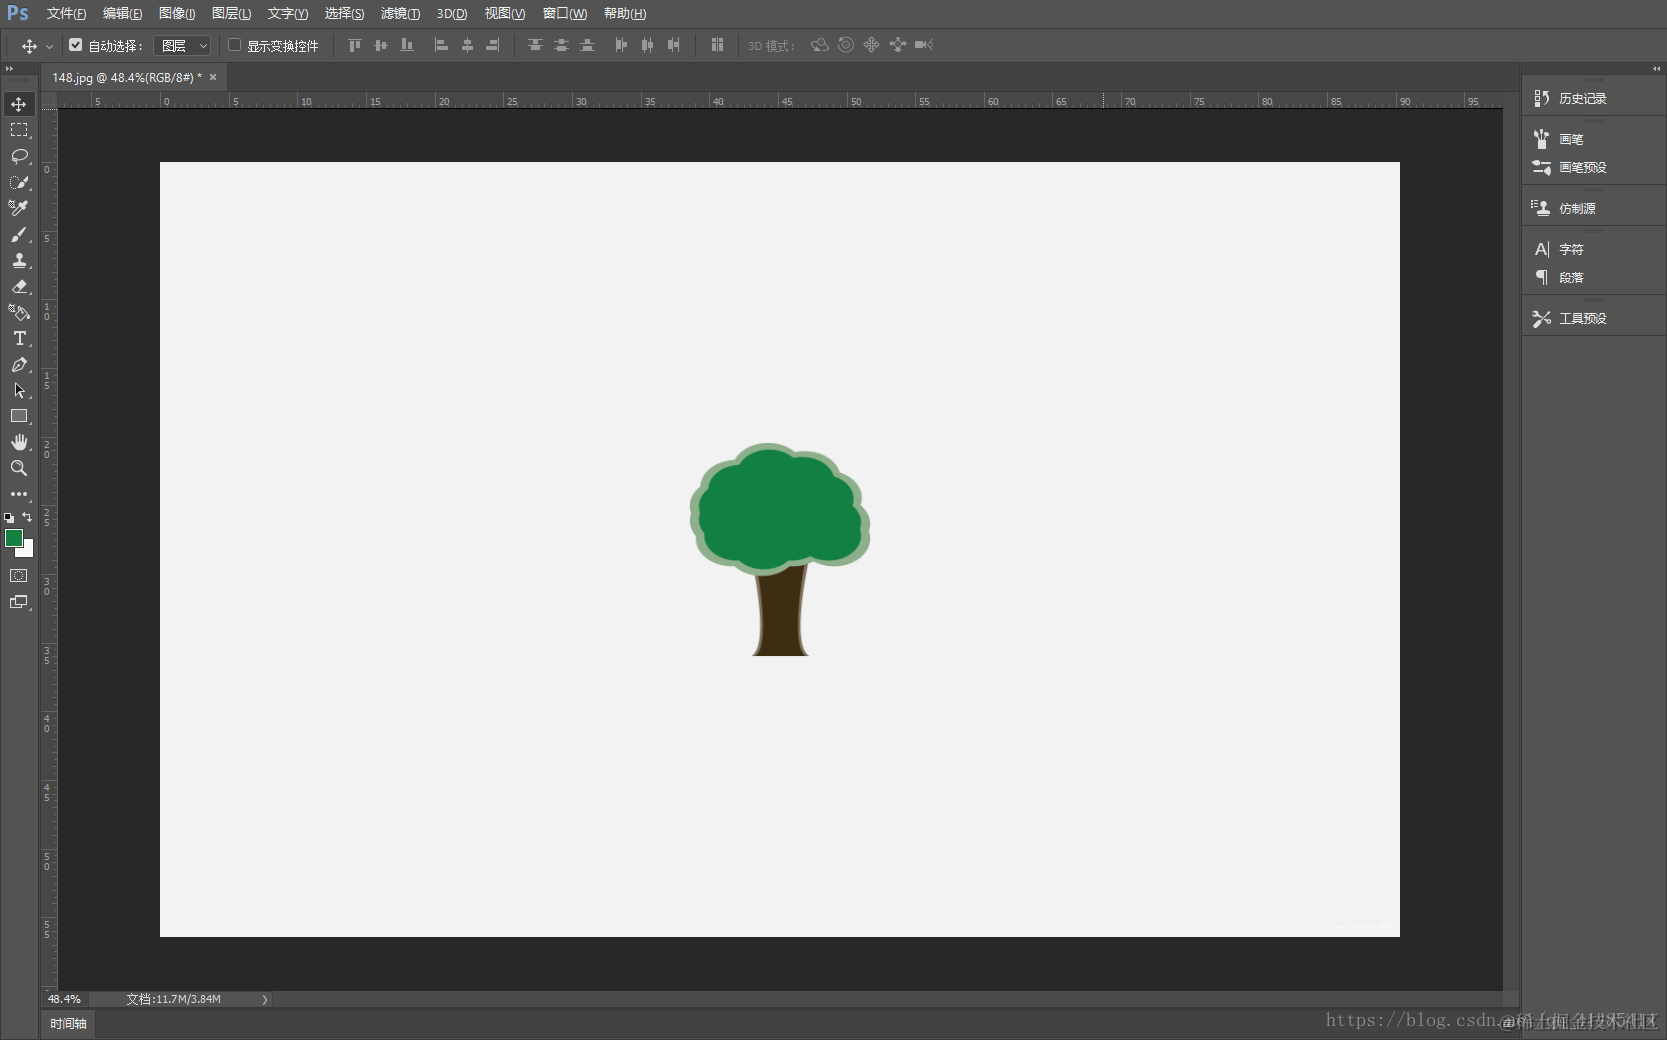The height and width of the screenshot is (1040, 1667).
Task: Open the Move tool preset picker arrow
Action: (49, 46)
